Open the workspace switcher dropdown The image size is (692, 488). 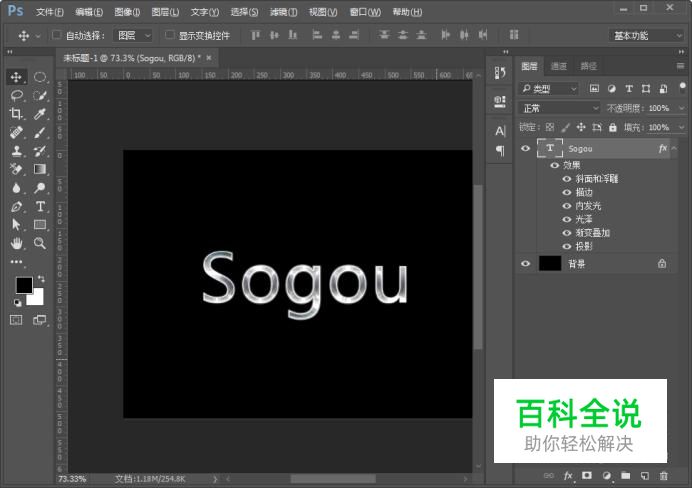(x=647, y=36)
